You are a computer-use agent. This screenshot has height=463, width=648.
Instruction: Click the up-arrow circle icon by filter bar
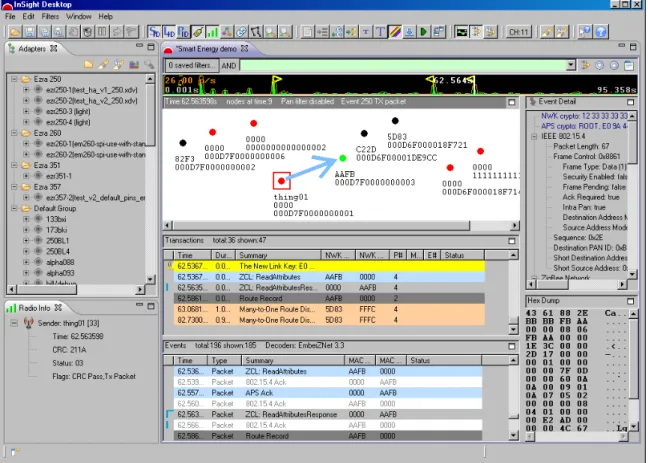click(x=614, y=65)
